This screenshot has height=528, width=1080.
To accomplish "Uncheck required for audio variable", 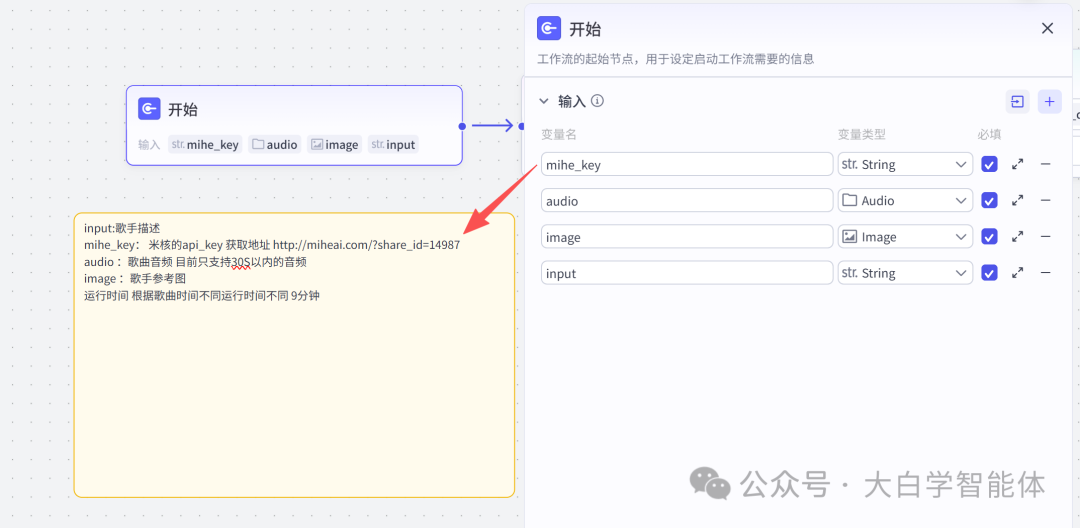I will click(989, 200).
